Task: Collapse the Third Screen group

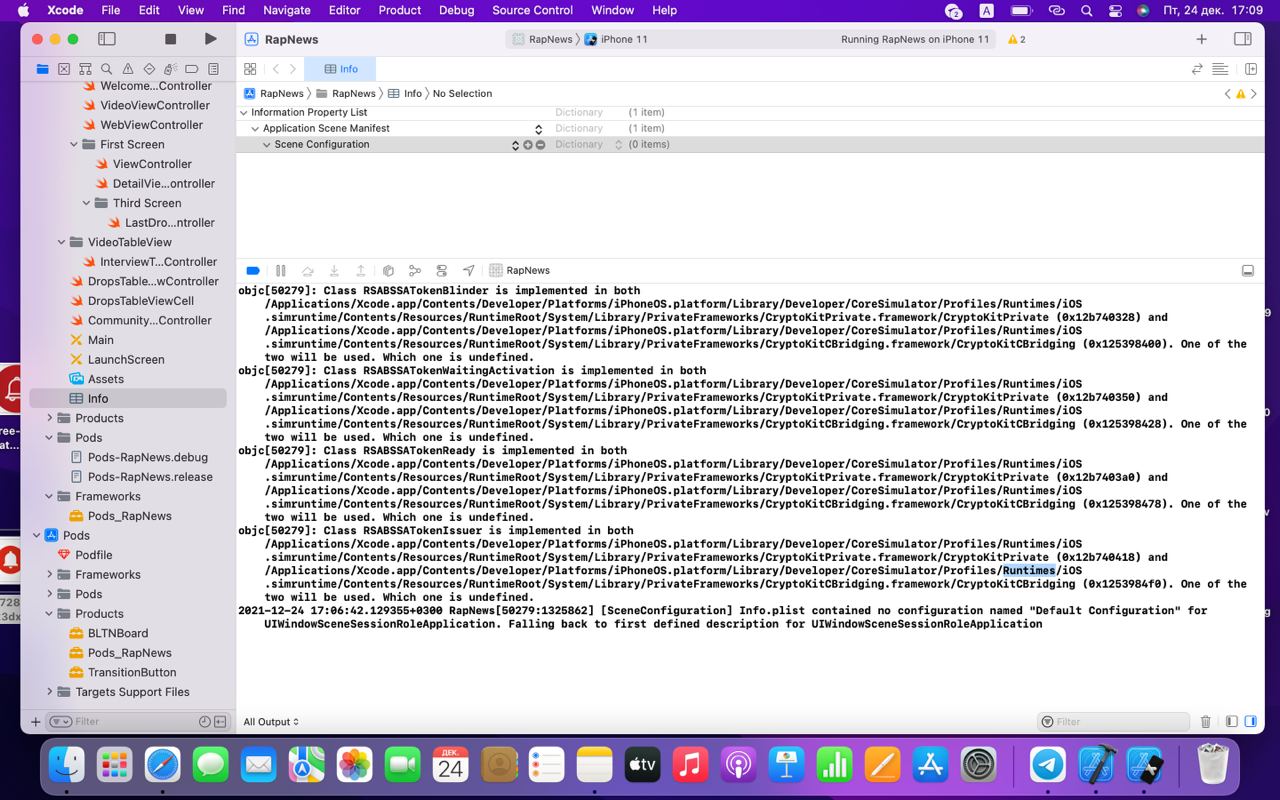Action: pos(87,203)
